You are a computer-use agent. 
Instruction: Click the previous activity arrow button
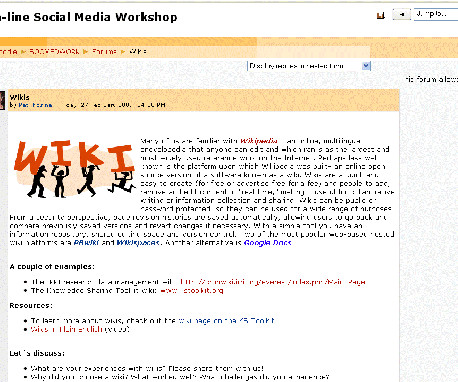(x=402, y=14)
